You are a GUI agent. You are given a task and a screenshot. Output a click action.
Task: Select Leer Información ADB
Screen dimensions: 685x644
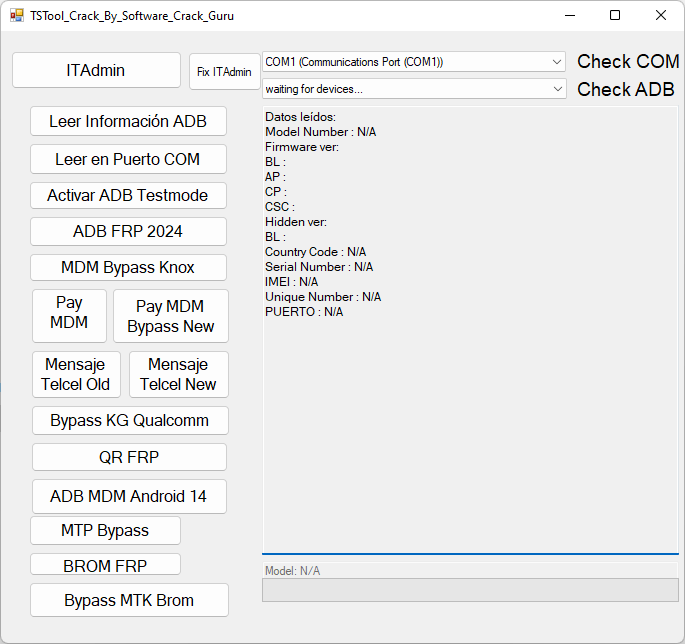click(x=128, y=121)
